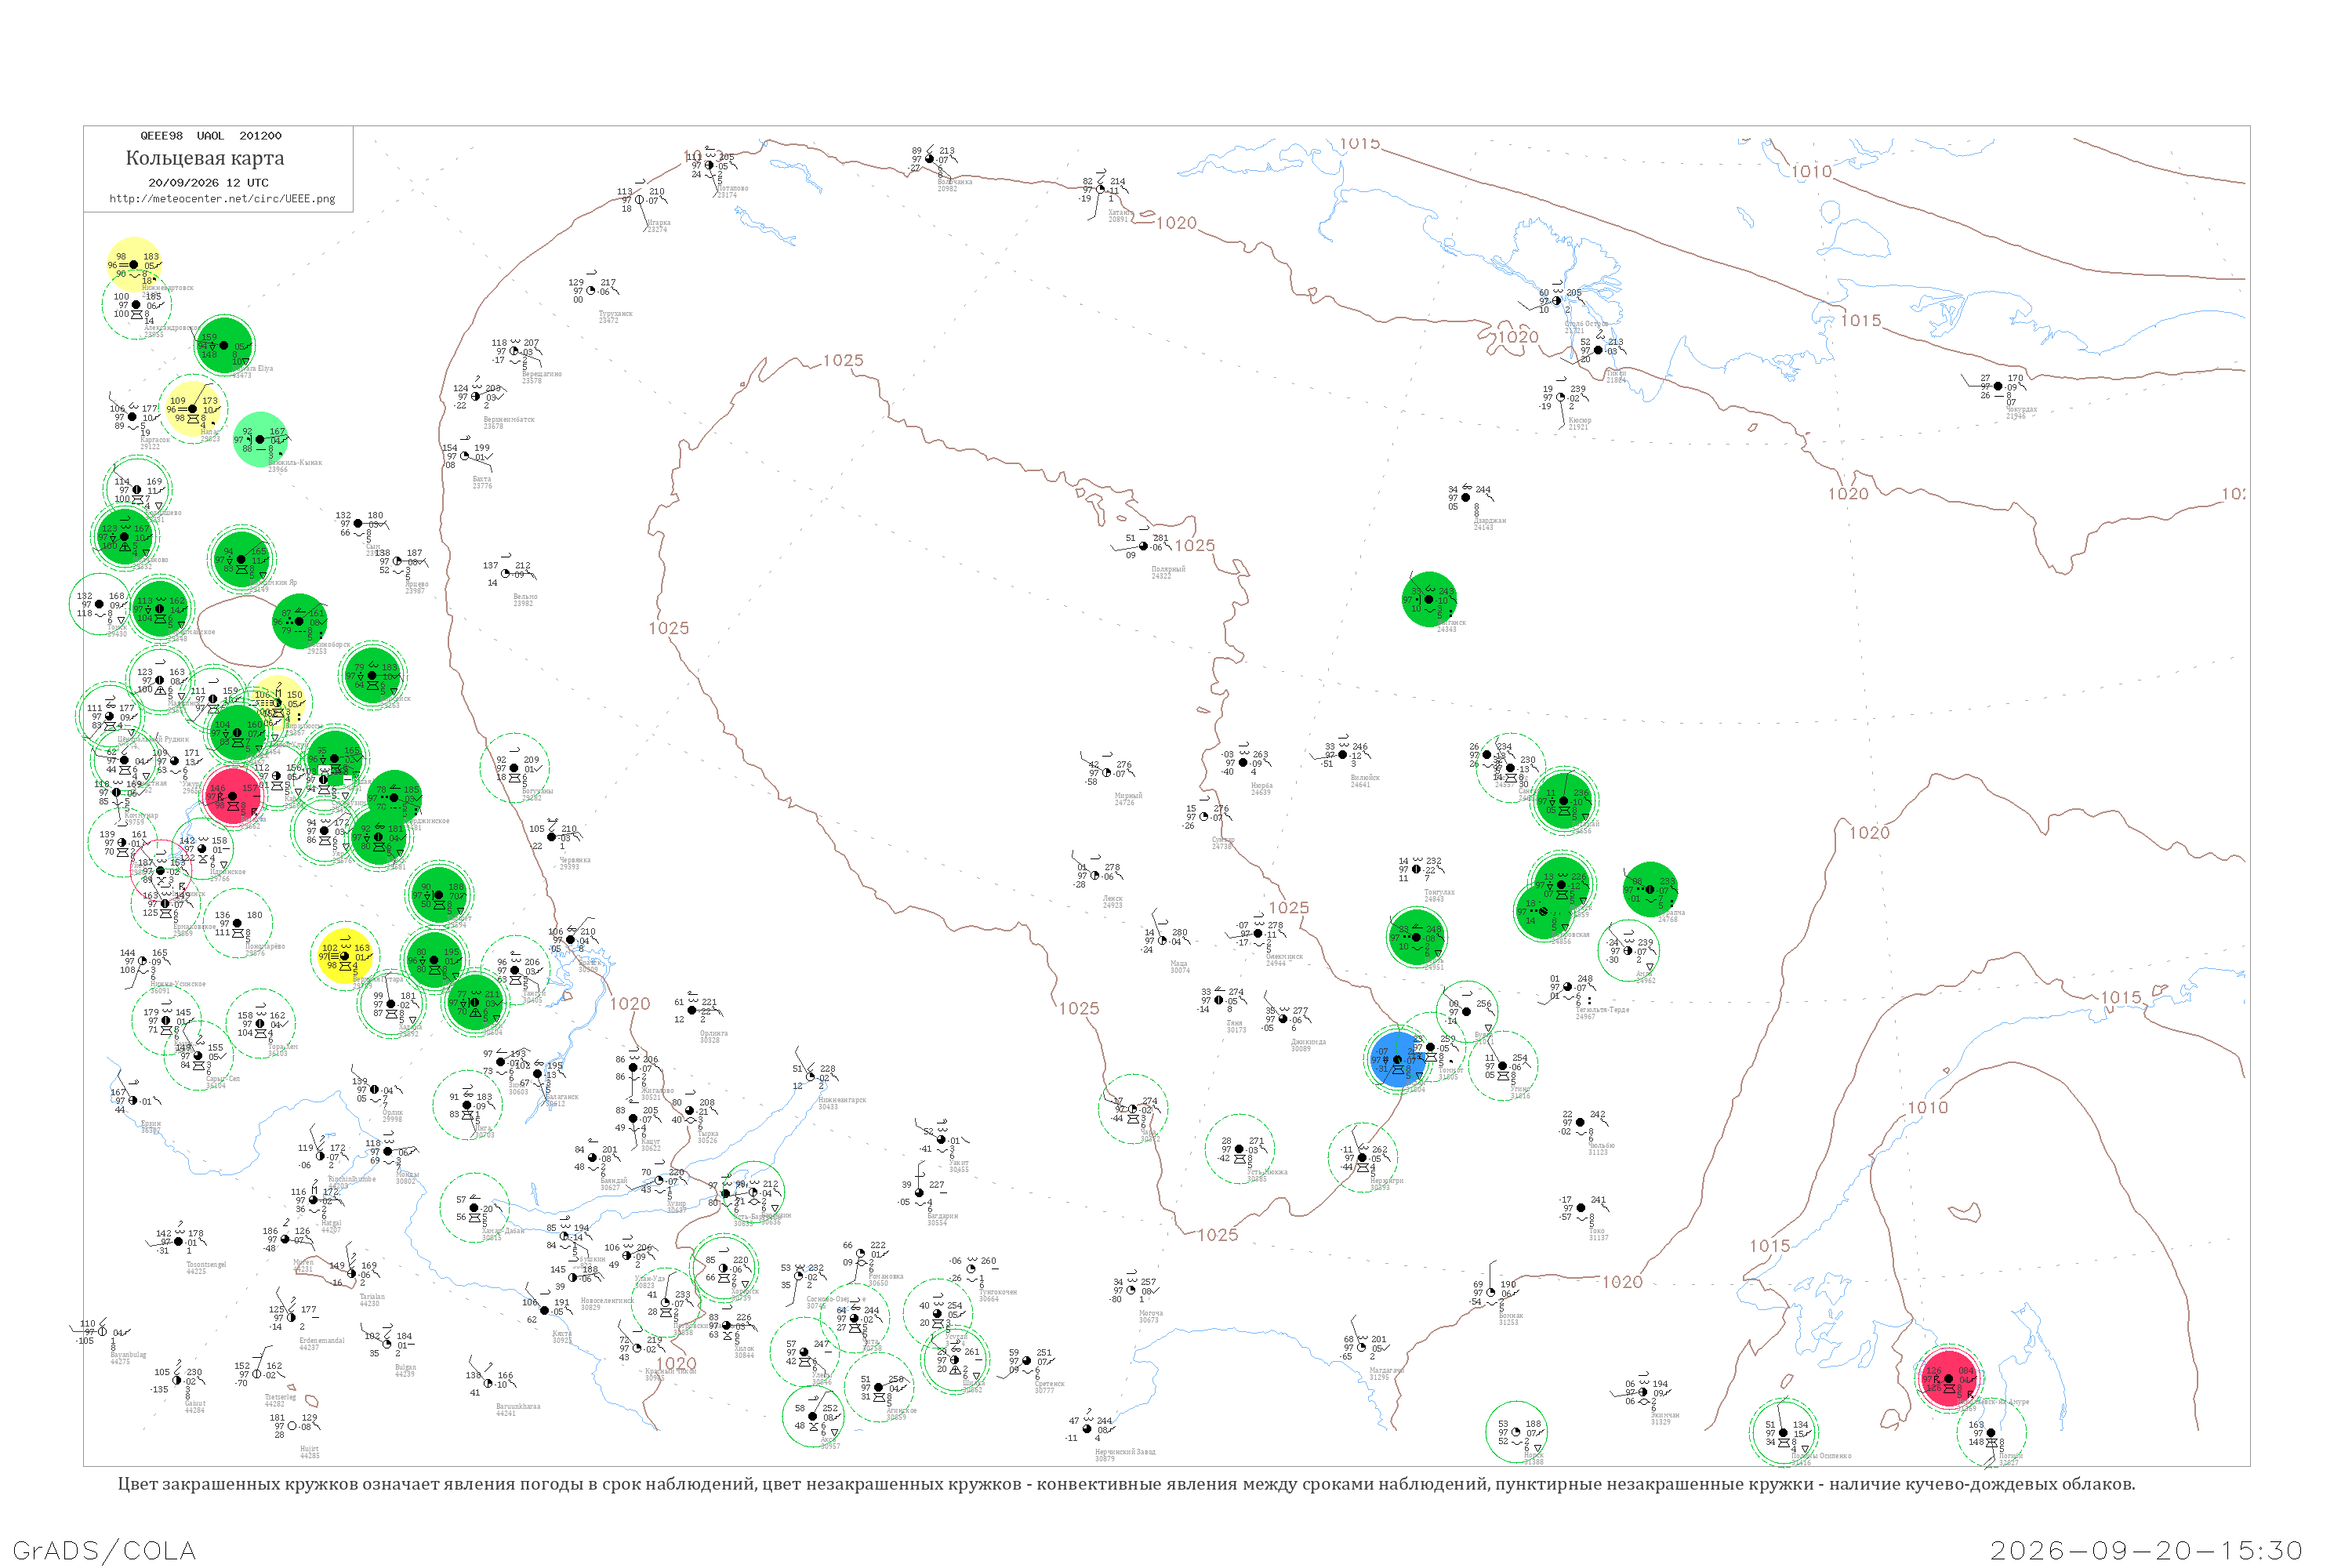Click the GrADS/COLA credit label
Viewport: 2352px width, 1568px height.
(104, 1551)
